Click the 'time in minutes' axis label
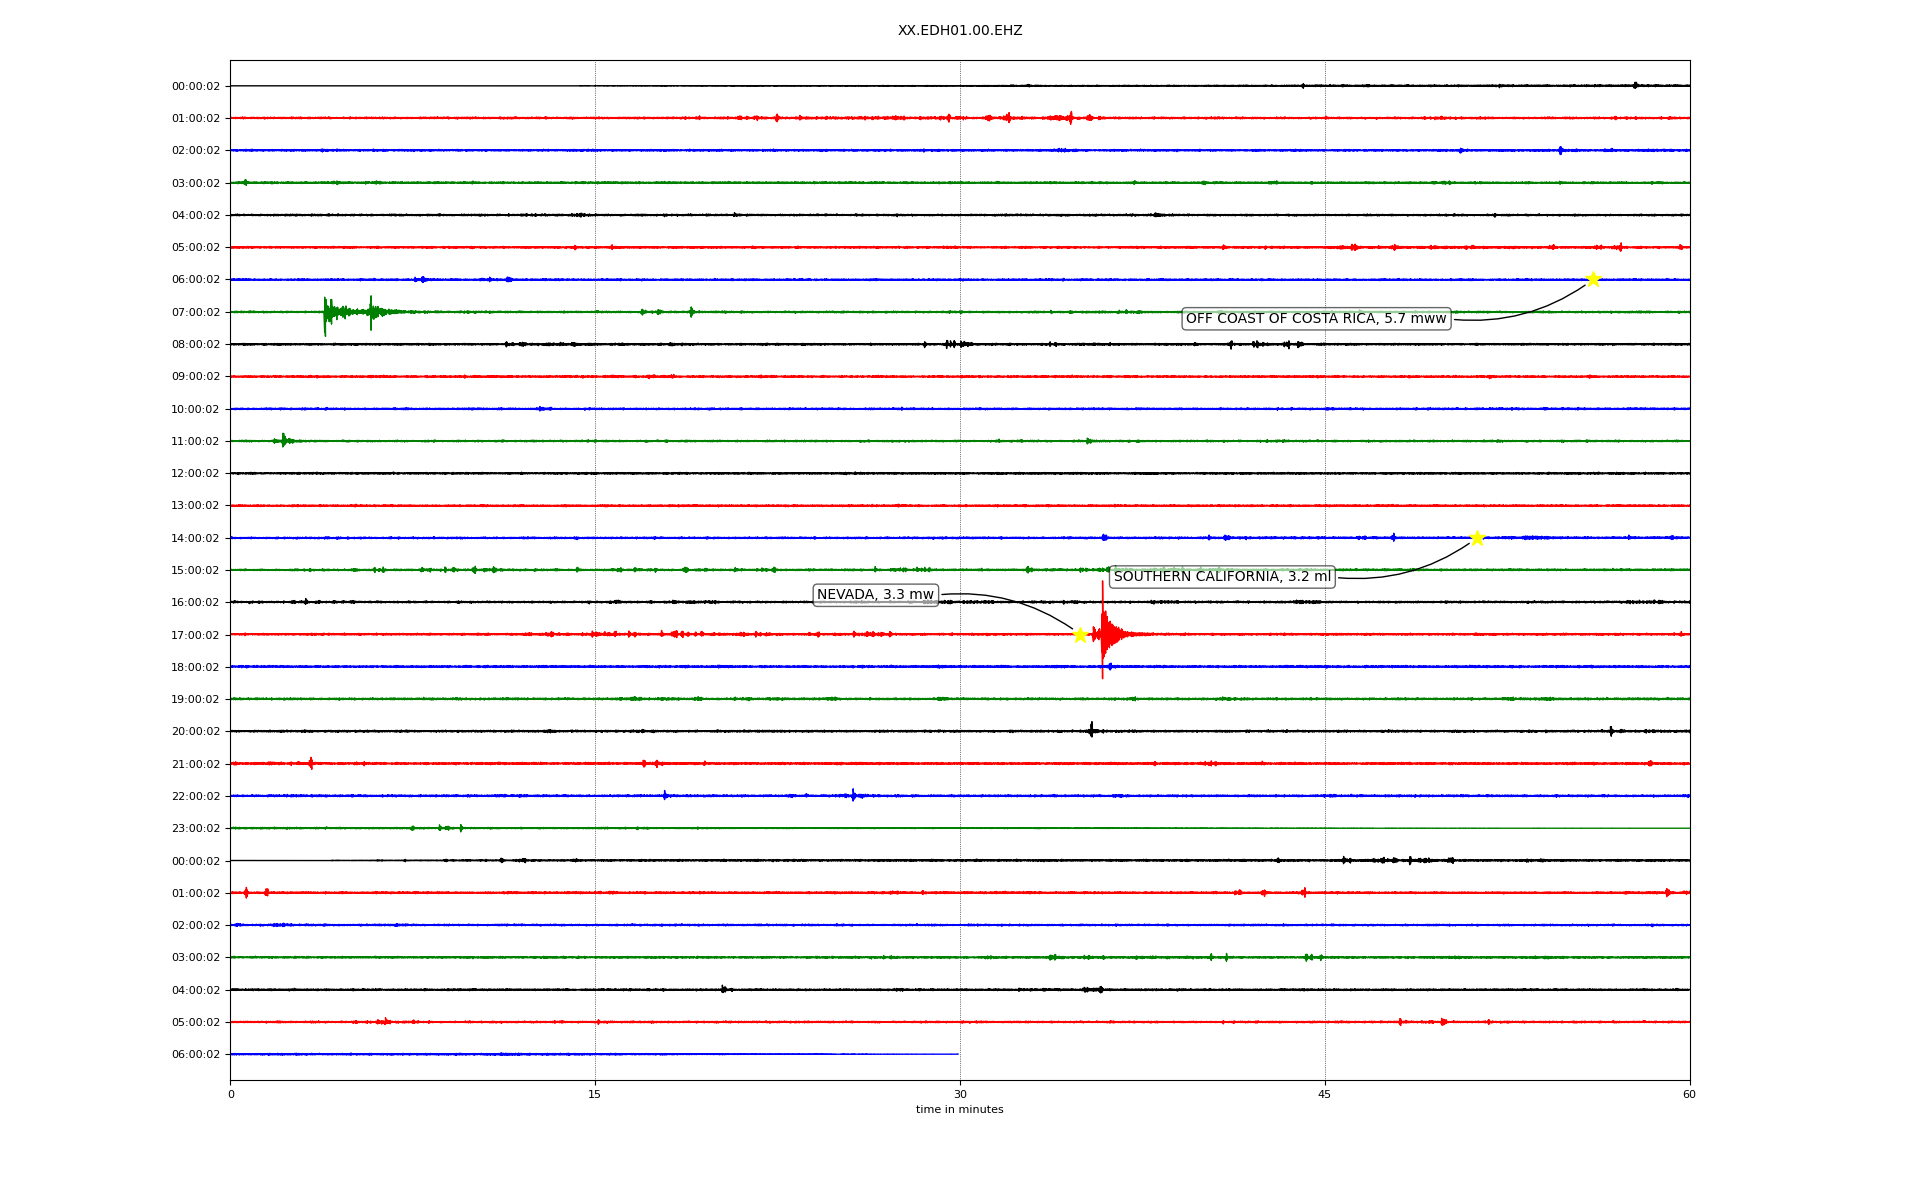The image size is (1920, 1200). point(960,1110)
